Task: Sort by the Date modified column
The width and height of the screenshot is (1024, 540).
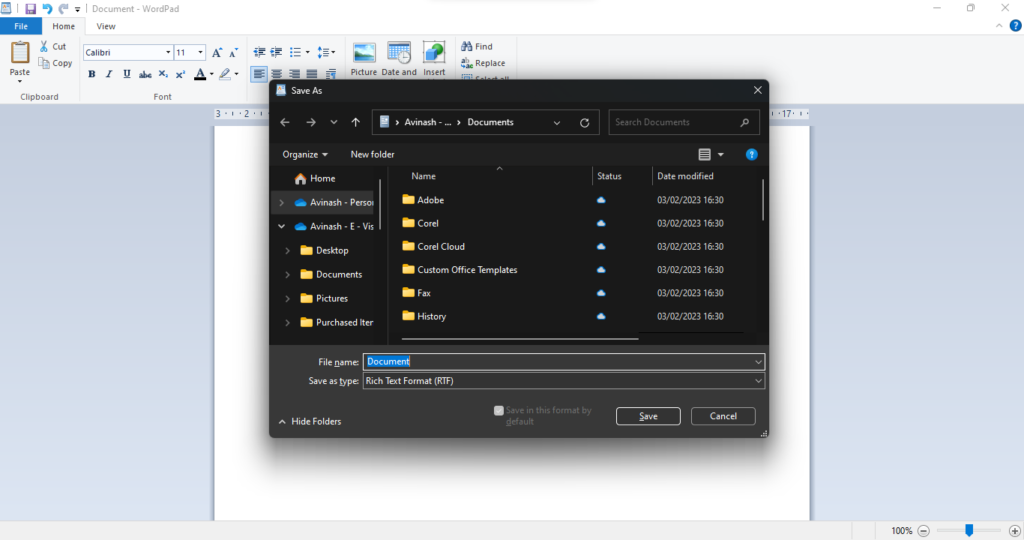Action: (685, 176)
